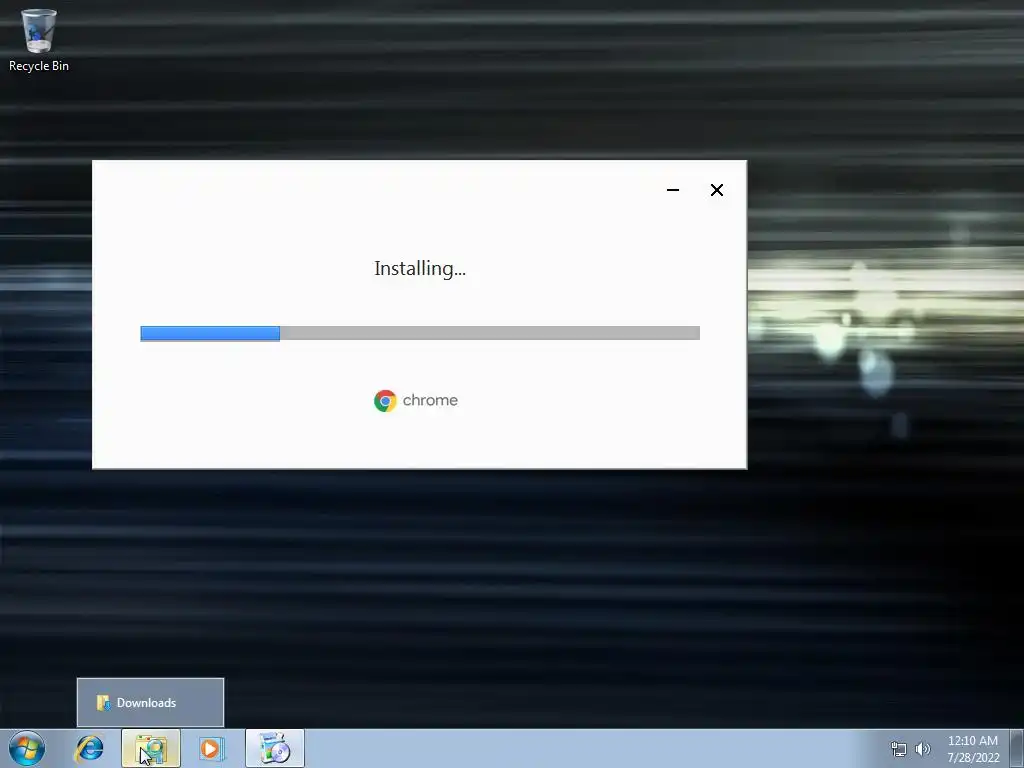The width and height of the screenshot is (1024, 768).
Task: Open the Windows Start menu orb
Action: (x=27, y=748)
